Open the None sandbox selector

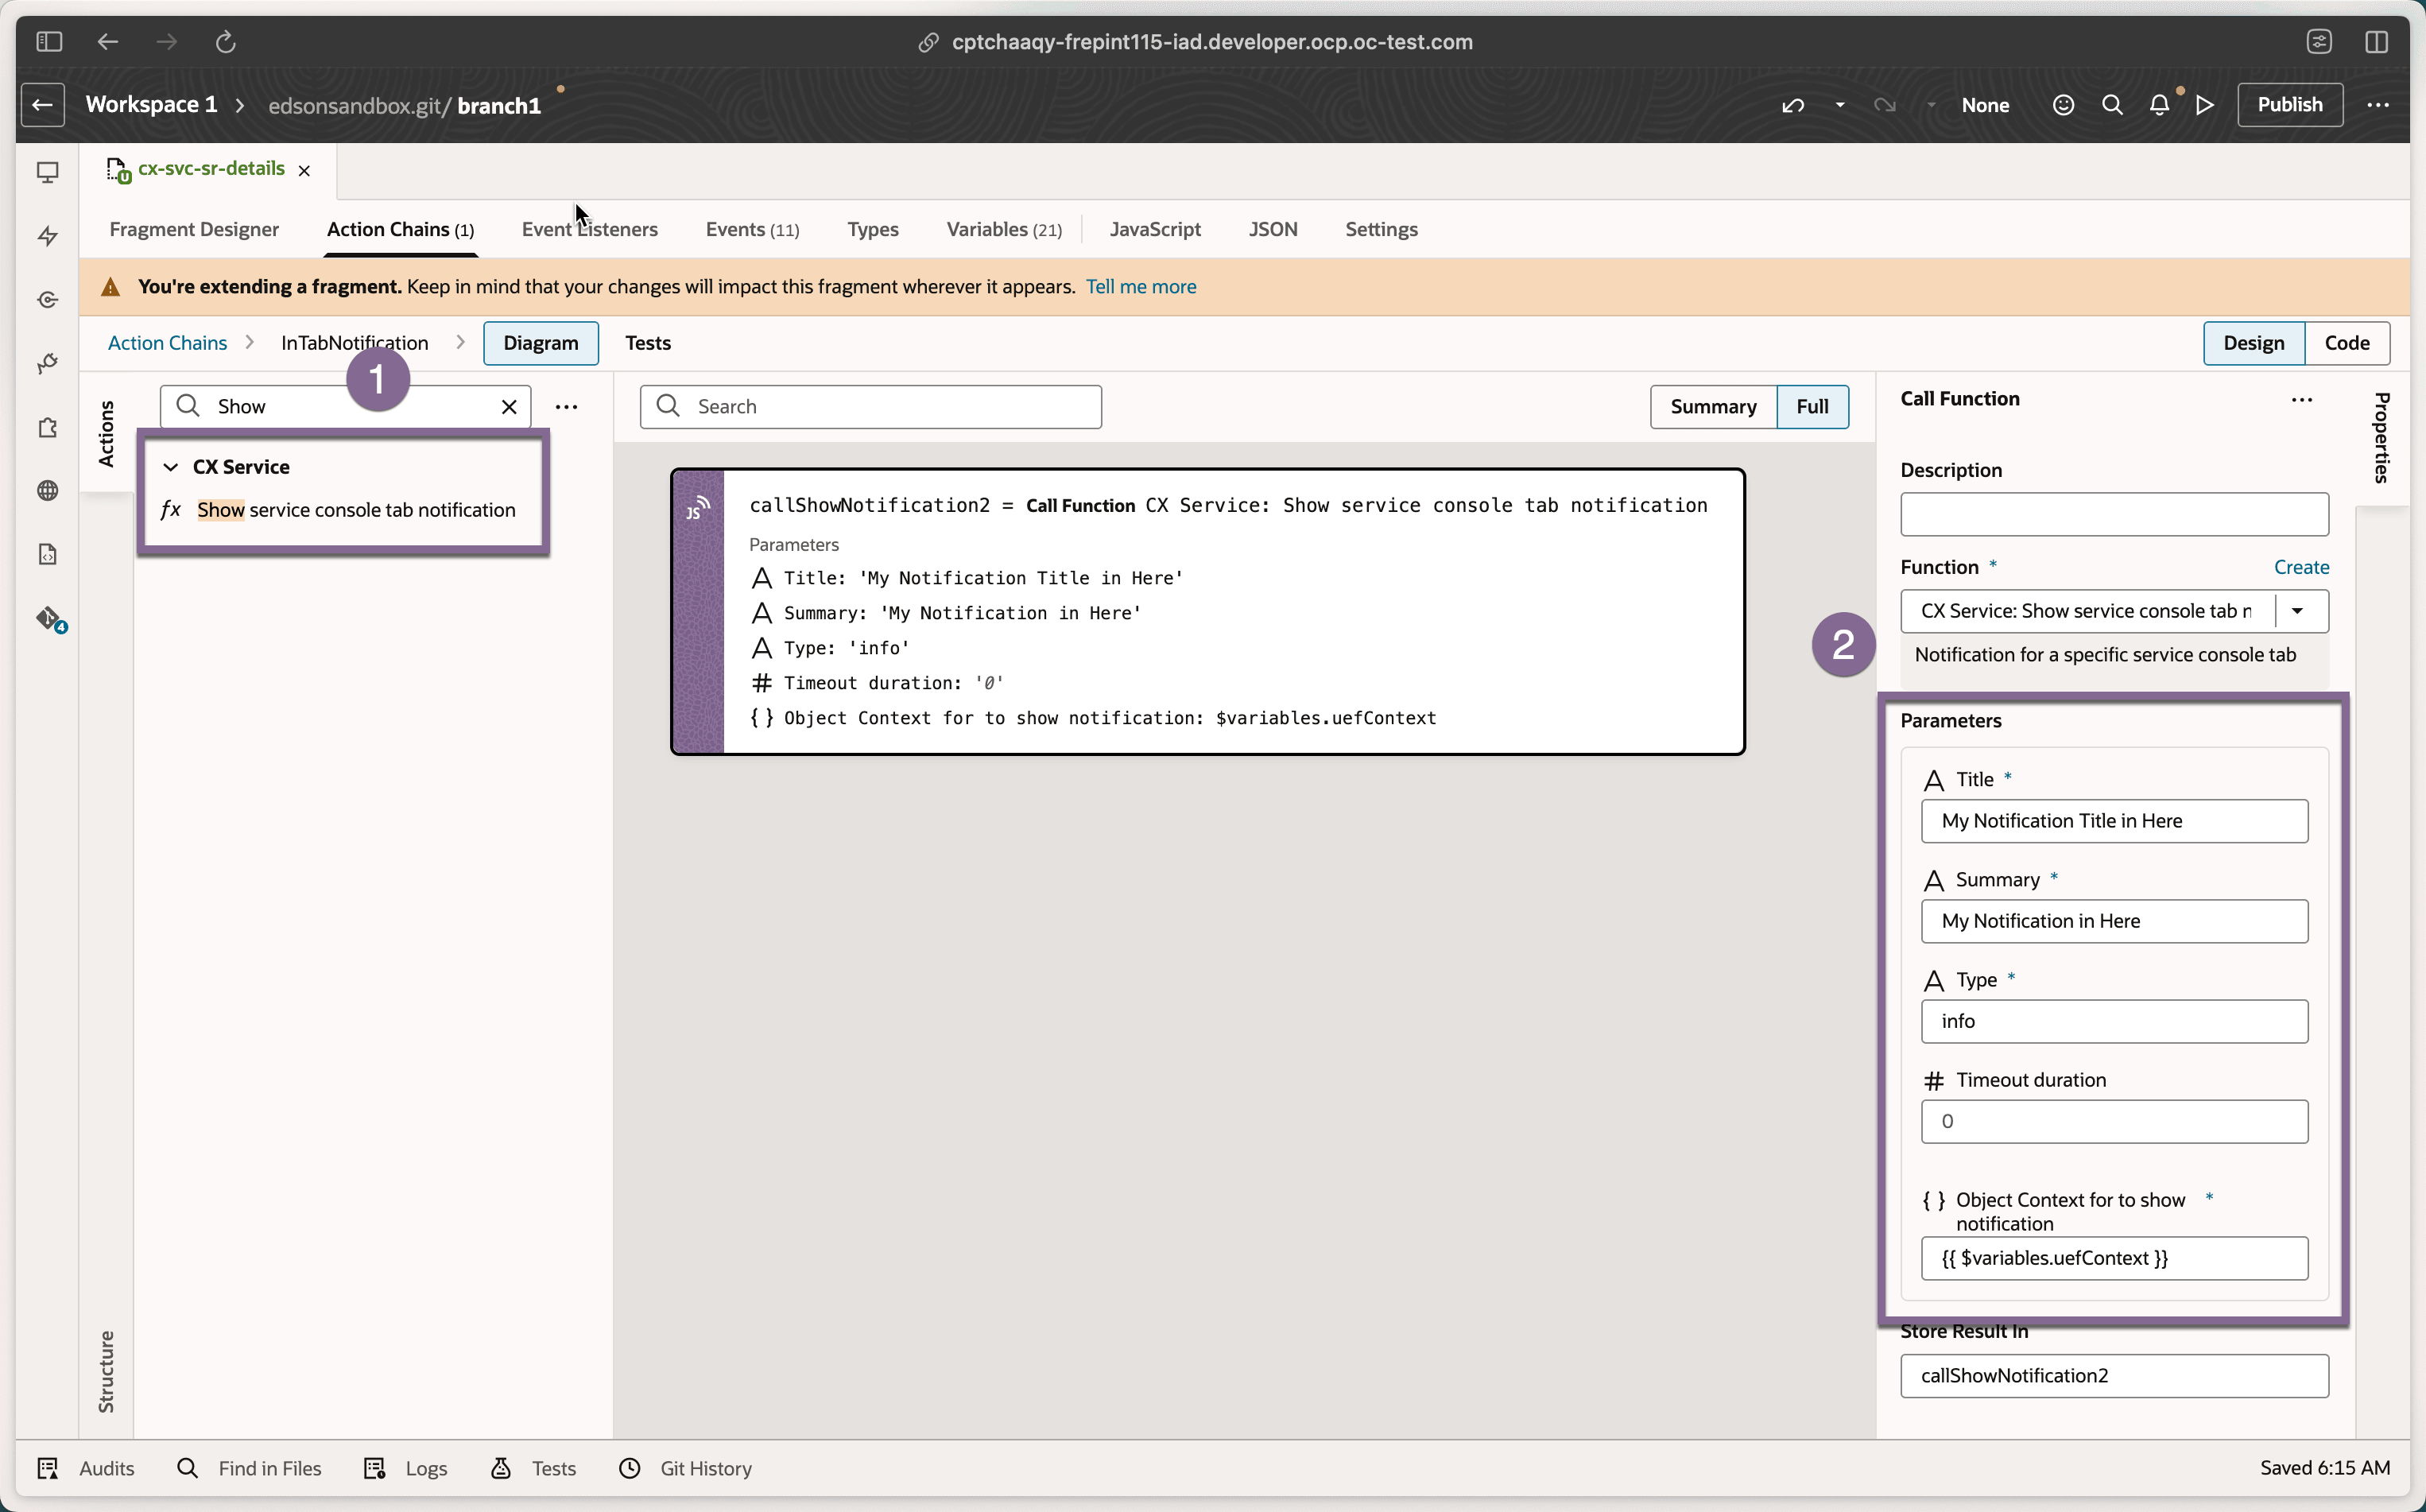pos(1985,105)
